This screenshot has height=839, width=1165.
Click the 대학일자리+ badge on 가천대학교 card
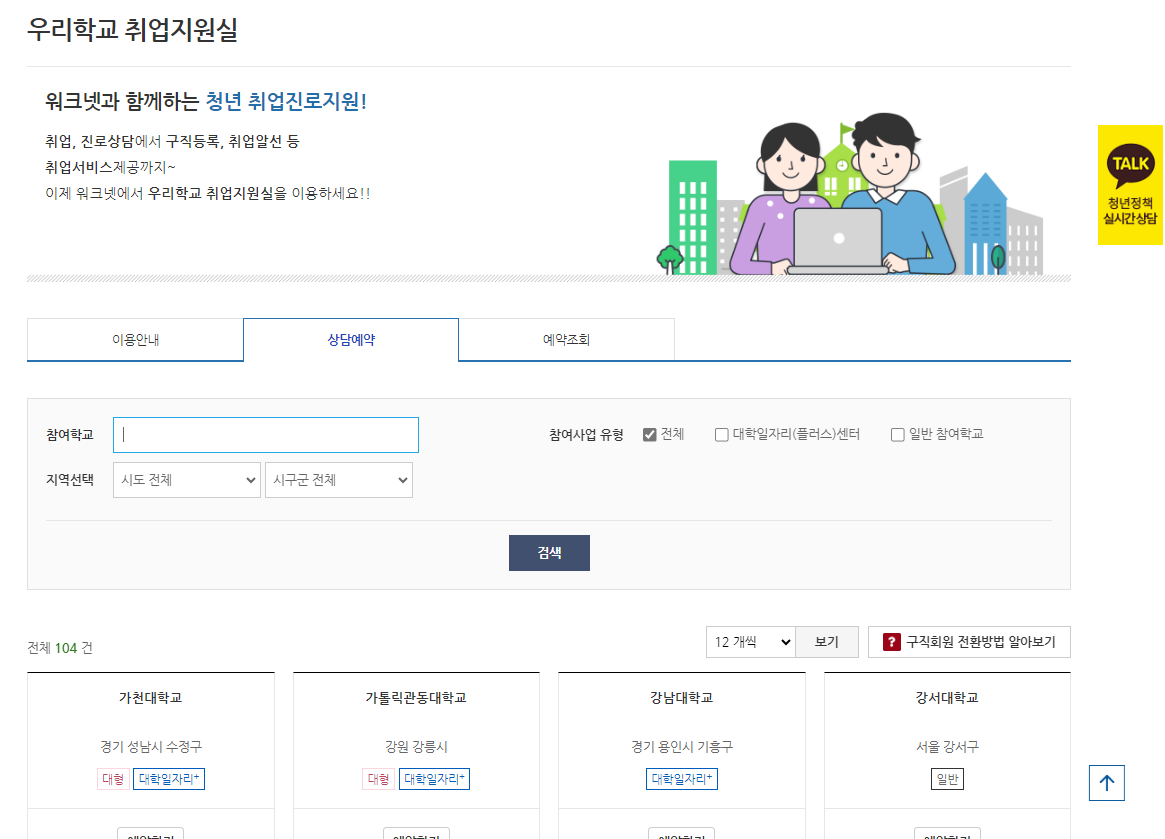click(168, 779)
